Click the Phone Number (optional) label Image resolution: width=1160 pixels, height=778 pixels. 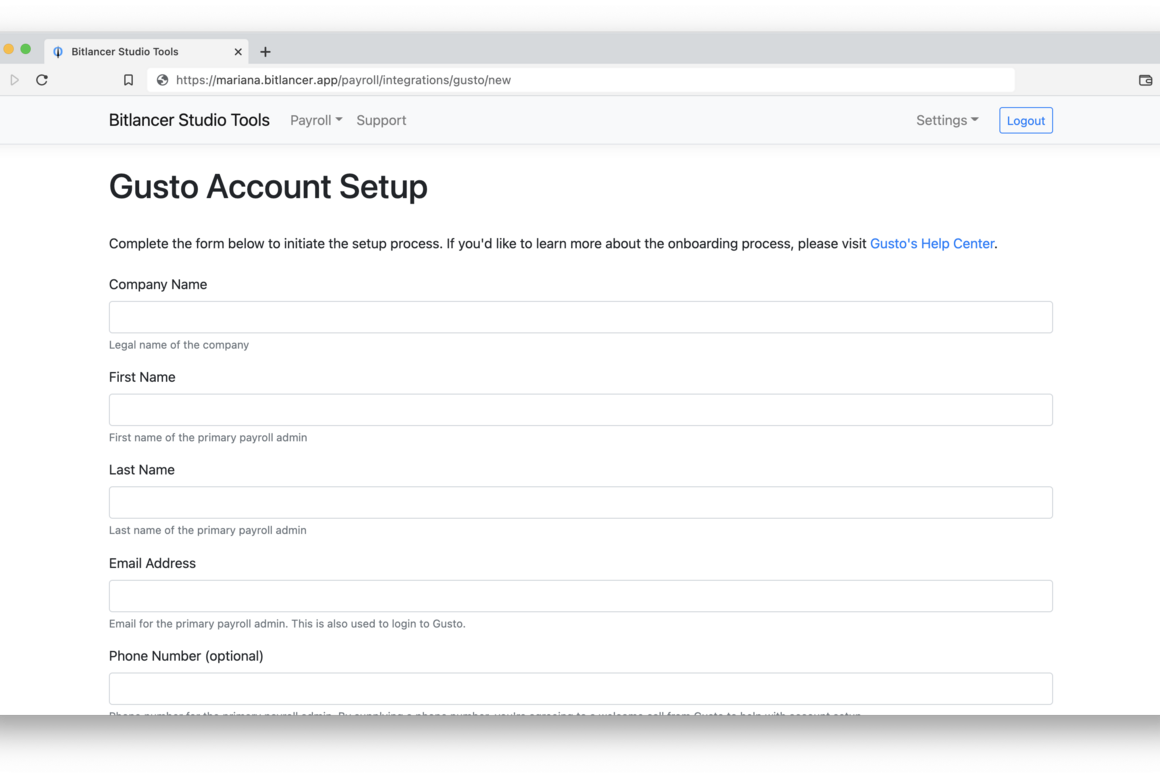click(x=186, y=656)
